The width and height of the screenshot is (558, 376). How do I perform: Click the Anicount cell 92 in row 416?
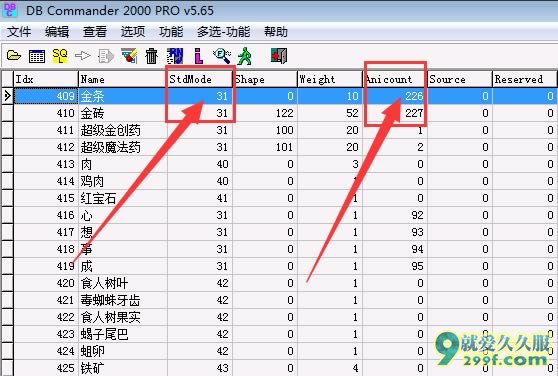[x=395, y=215]
